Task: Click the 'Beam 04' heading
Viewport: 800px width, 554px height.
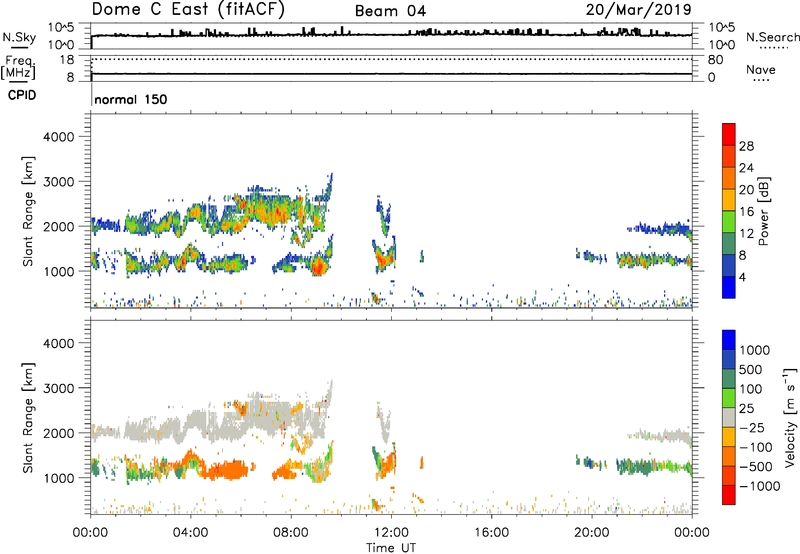Action: point(390,11)
